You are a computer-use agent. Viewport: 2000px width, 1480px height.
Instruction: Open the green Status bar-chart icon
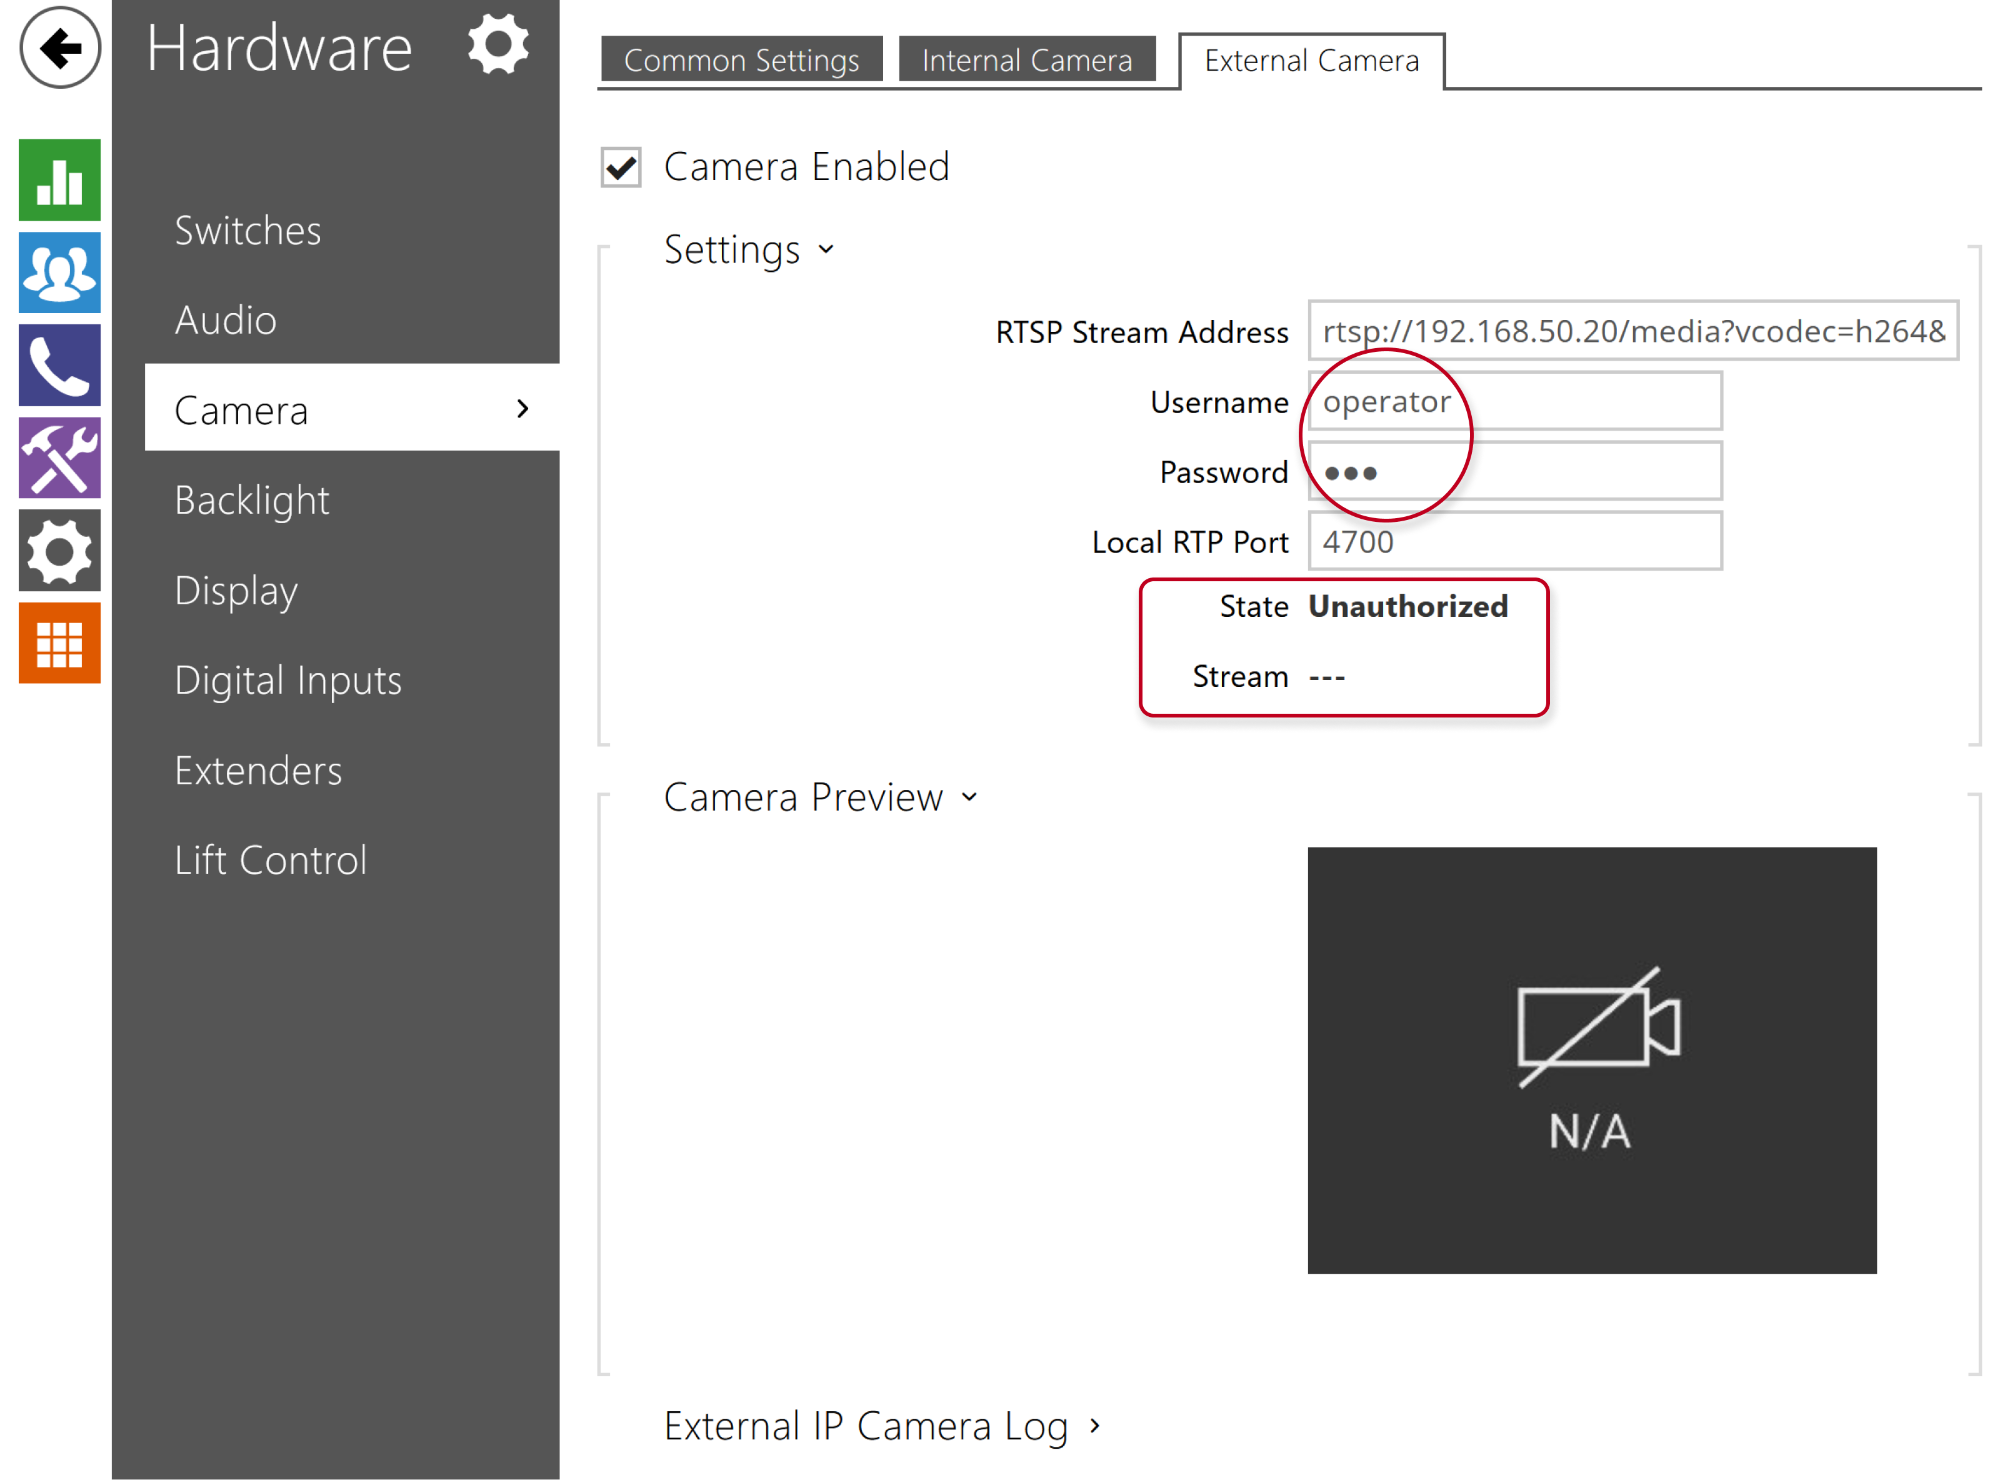point(60,180)
